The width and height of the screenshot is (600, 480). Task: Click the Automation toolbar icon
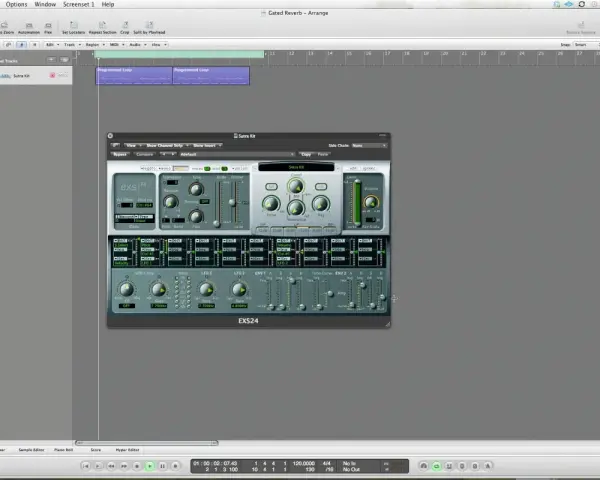point(29,26)
